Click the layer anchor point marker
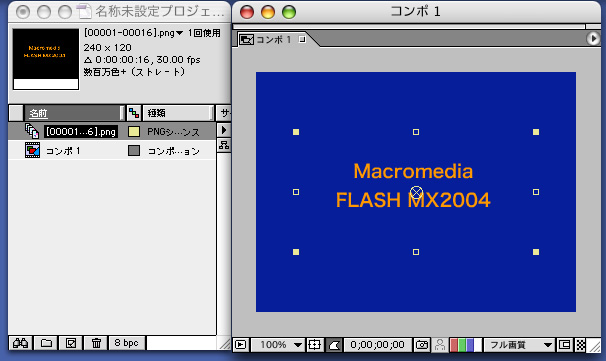This screenshot has width=606, height=361. coord(416,192)
